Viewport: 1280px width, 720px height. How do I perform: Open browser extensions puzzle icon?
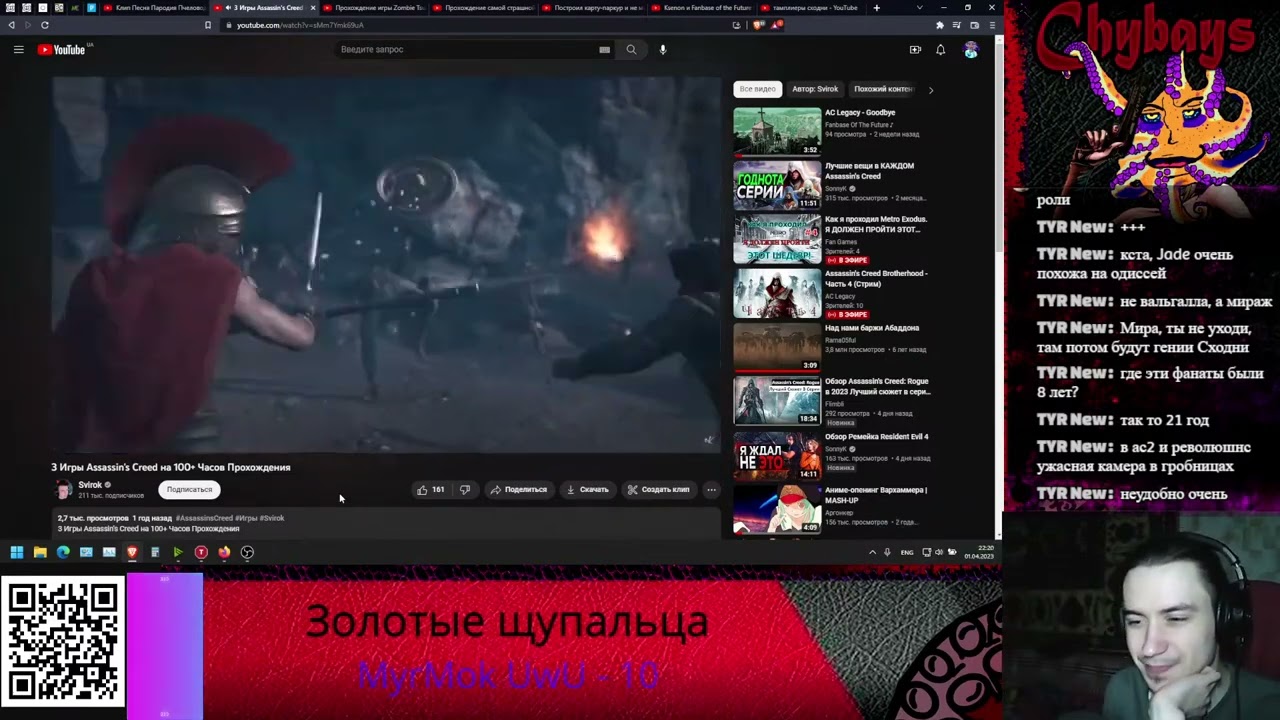click(940, 25)
